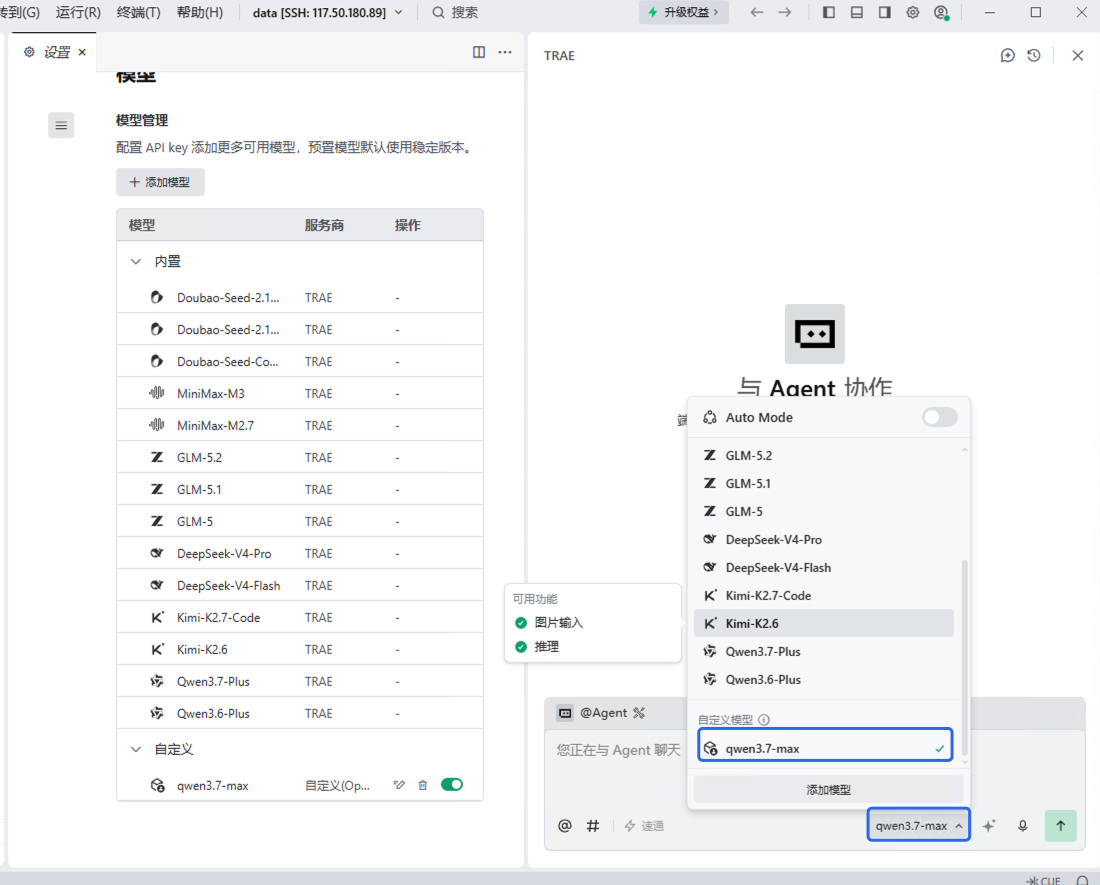Delete the qwen3.7-max custom model

point(422,785)
